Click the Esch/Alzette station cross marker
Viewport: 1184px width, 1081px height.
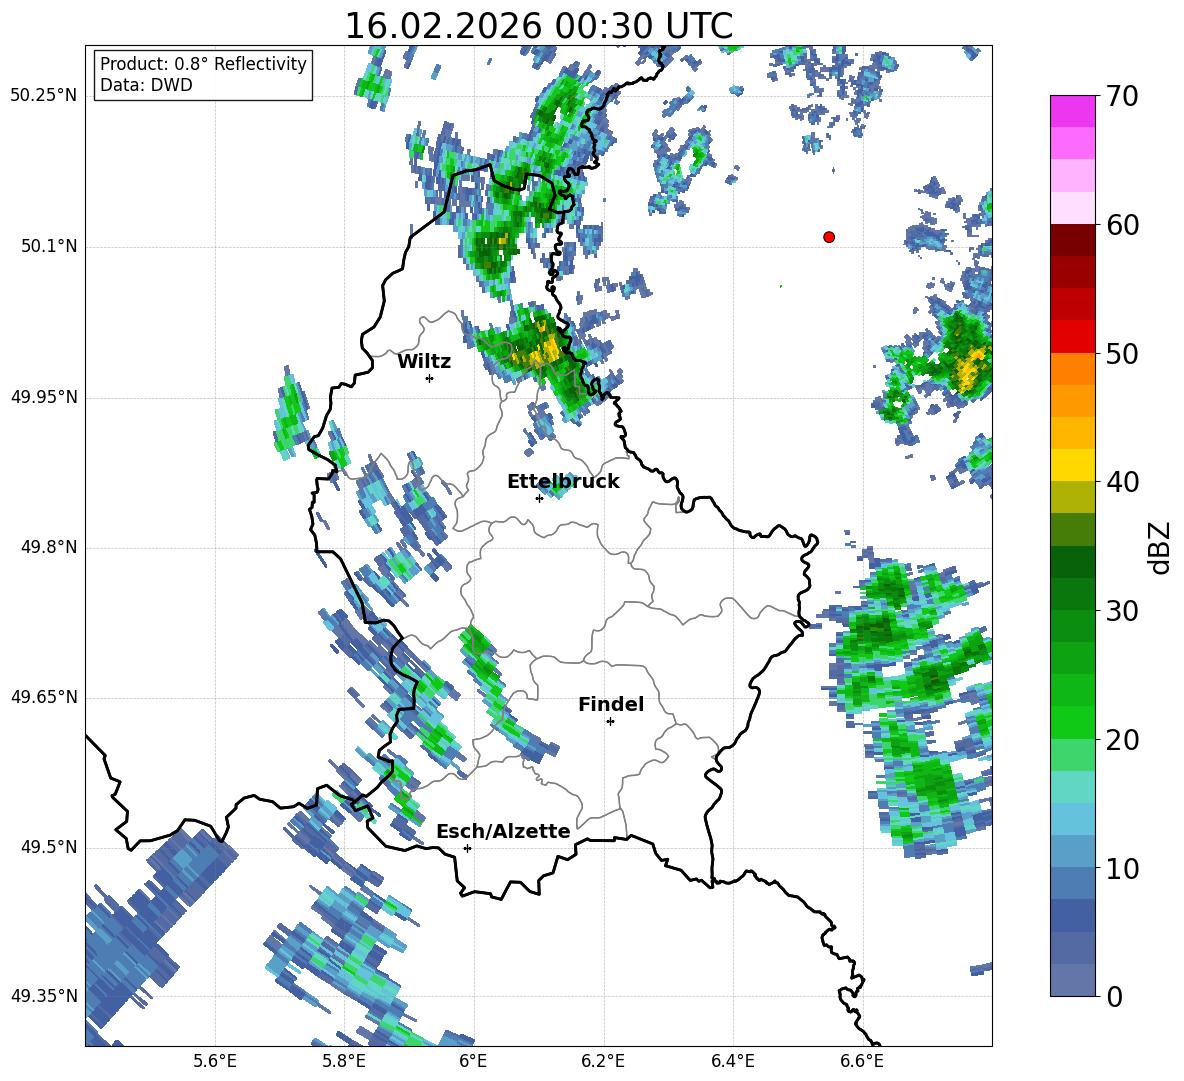coord(467,848)
